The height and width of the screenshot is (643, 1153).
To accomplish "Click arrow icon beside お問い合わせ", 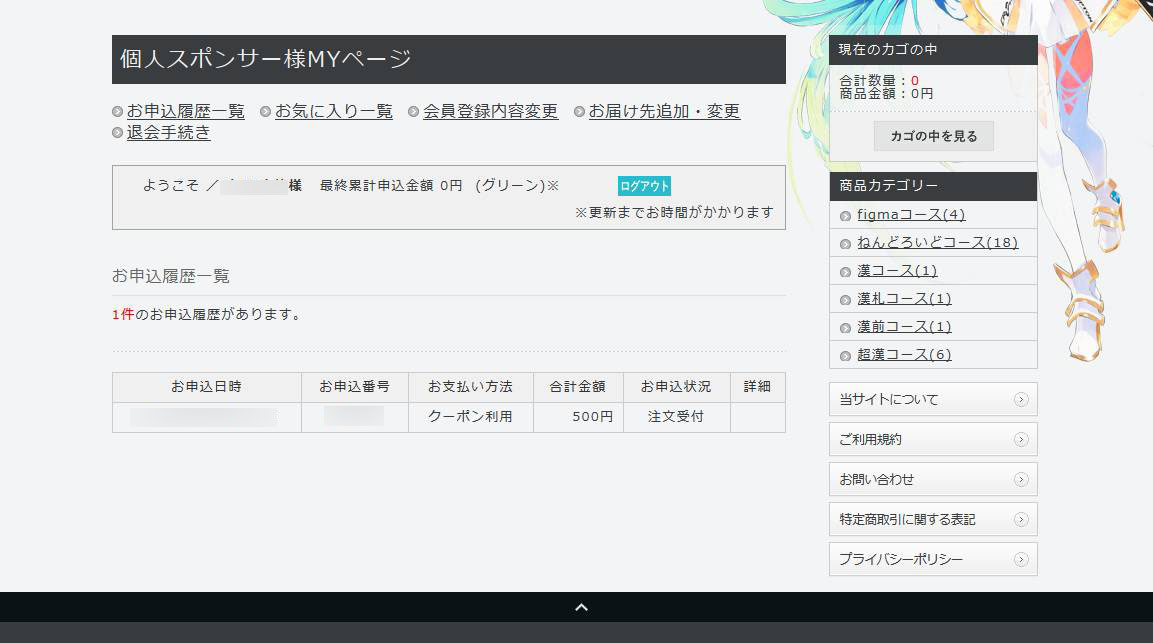I will tap(1020, 480).
